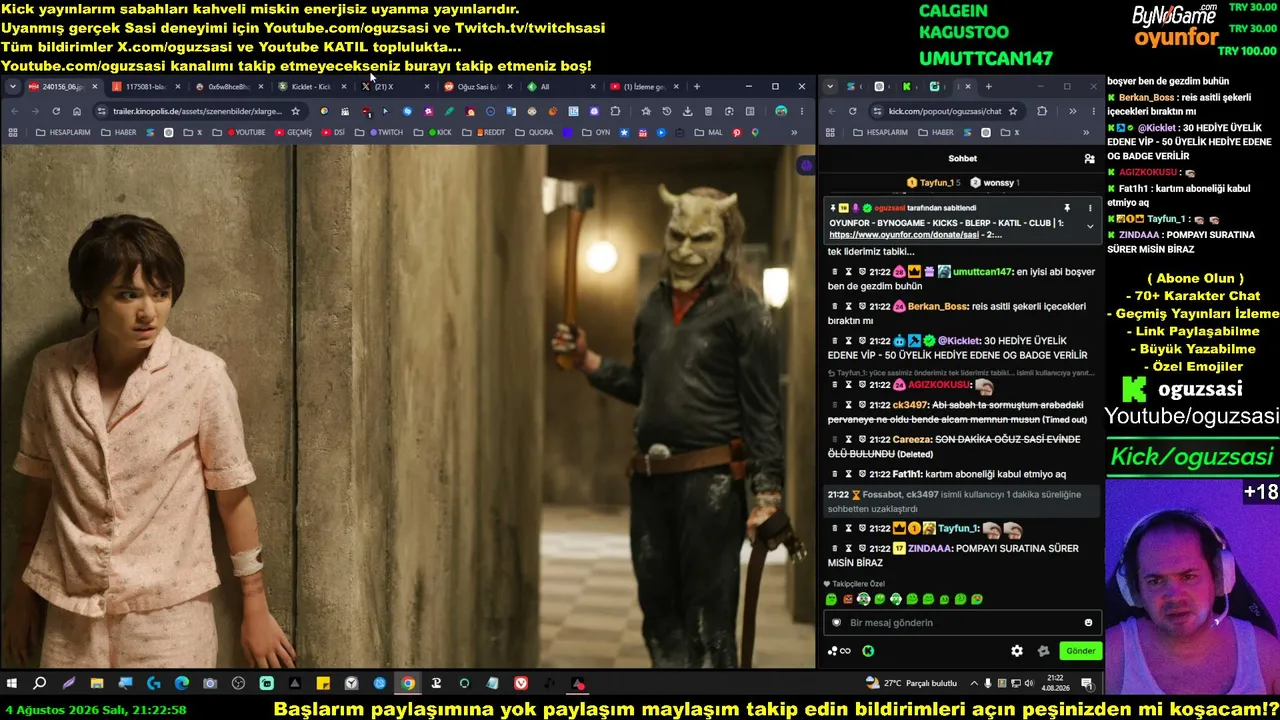Show hidden bookmarks in the chat browser's bar

[x=1085, y=132]
